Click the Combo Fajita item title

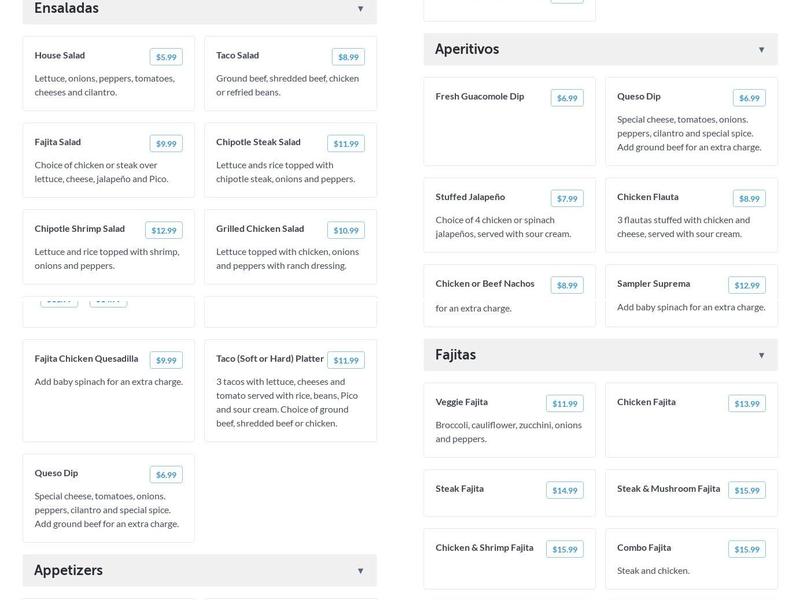tap(644, 548)
